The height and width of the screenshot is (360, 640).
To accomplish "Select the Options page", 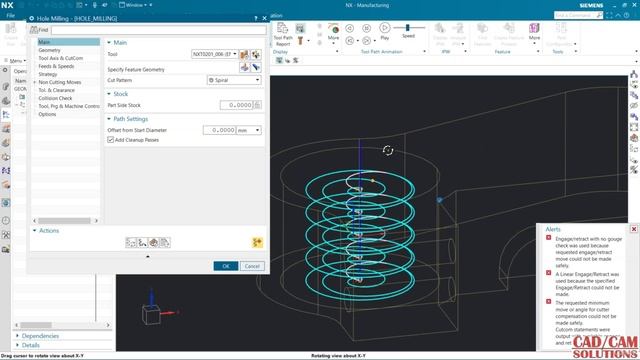I will [x=47, y=114].
